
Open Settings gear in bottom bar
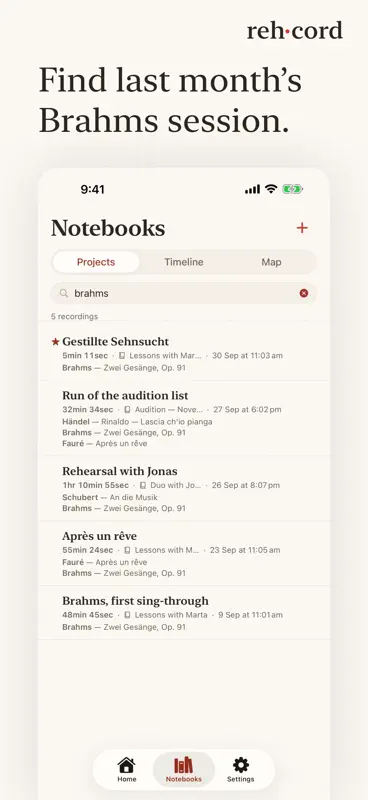tap(240, 765)
